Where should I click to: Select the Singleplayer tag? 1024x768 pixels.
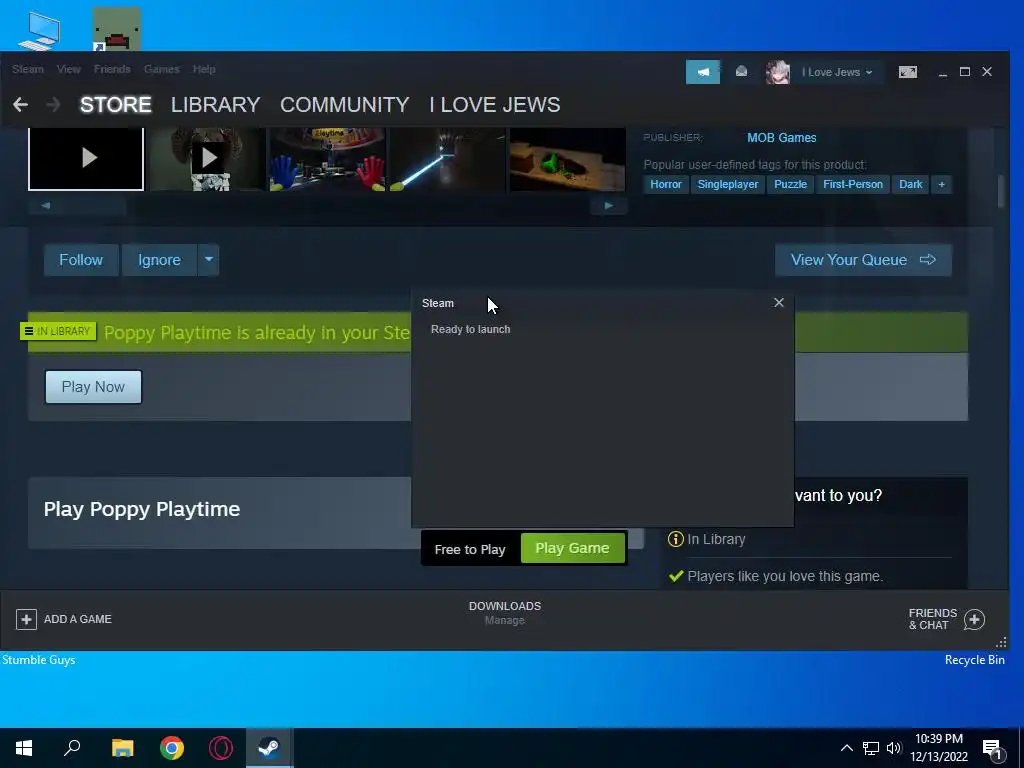728,184
